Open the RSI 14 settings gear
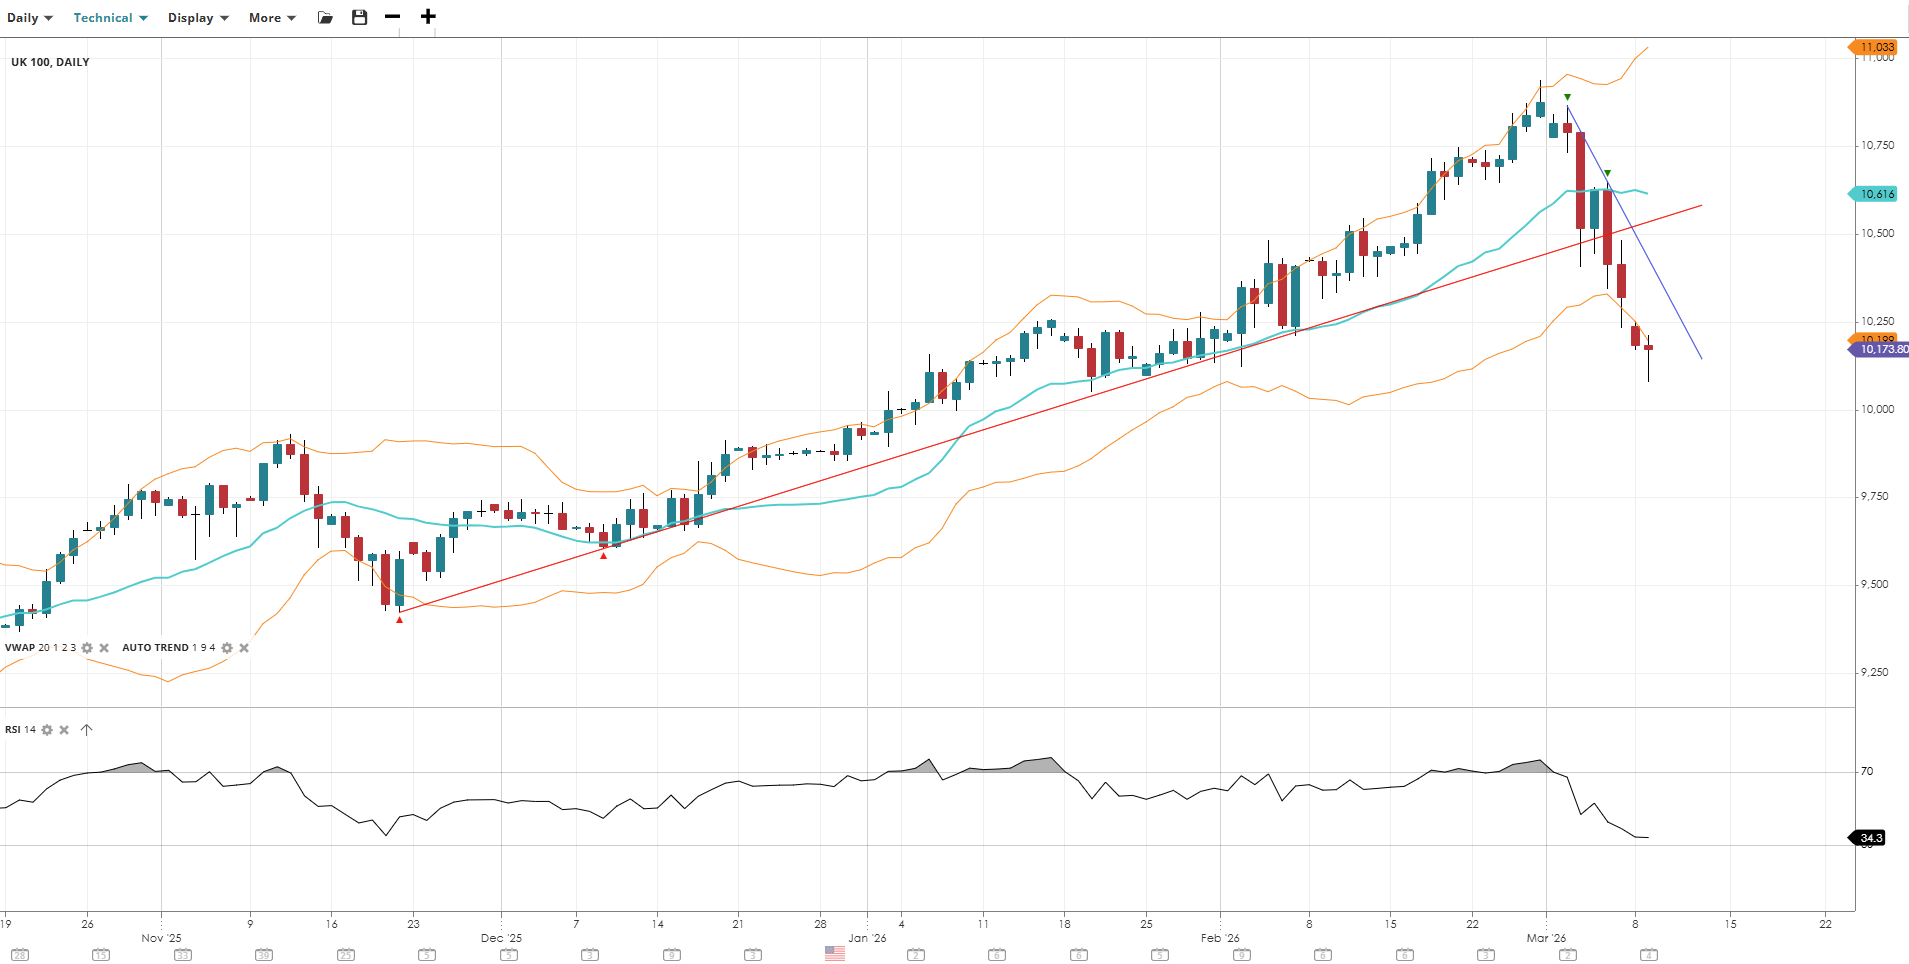This screenshot has width=1909, height=964. [47, 730]
